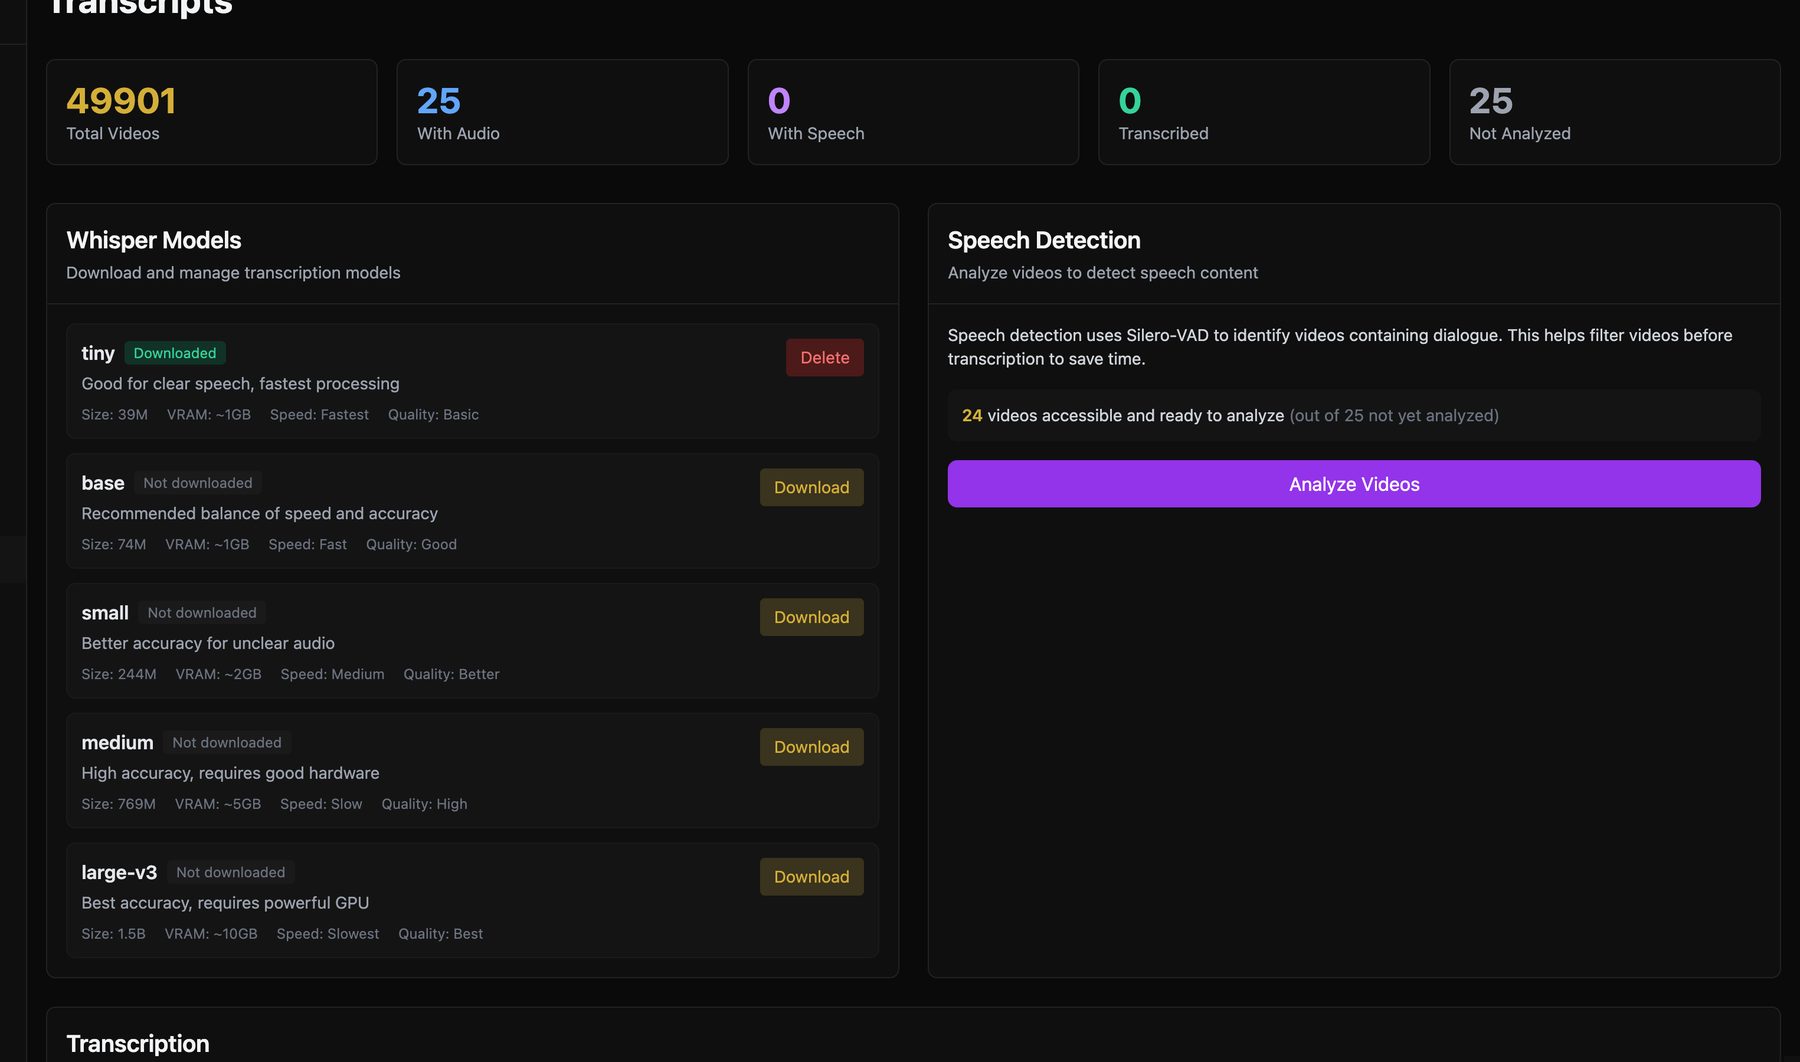Viewport: 1800px width, 1062px height.
Task: Click the Not downloaded badge beside large-v3
Action: click(230, 873)
